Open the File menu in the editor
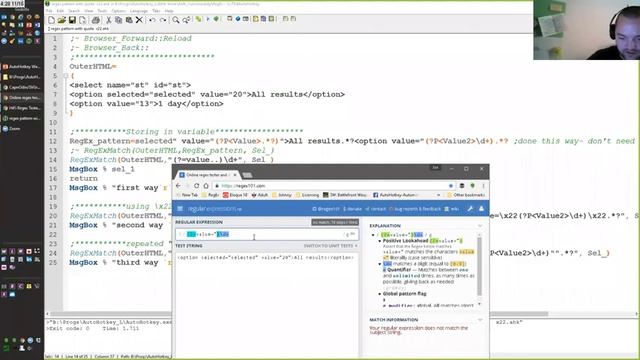640x360 pixels. click(49, 11)
